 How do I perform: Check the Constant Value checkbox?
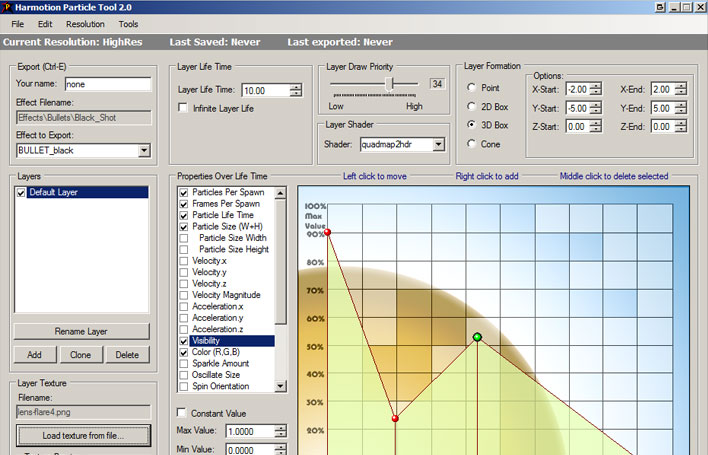pos(182,413)
